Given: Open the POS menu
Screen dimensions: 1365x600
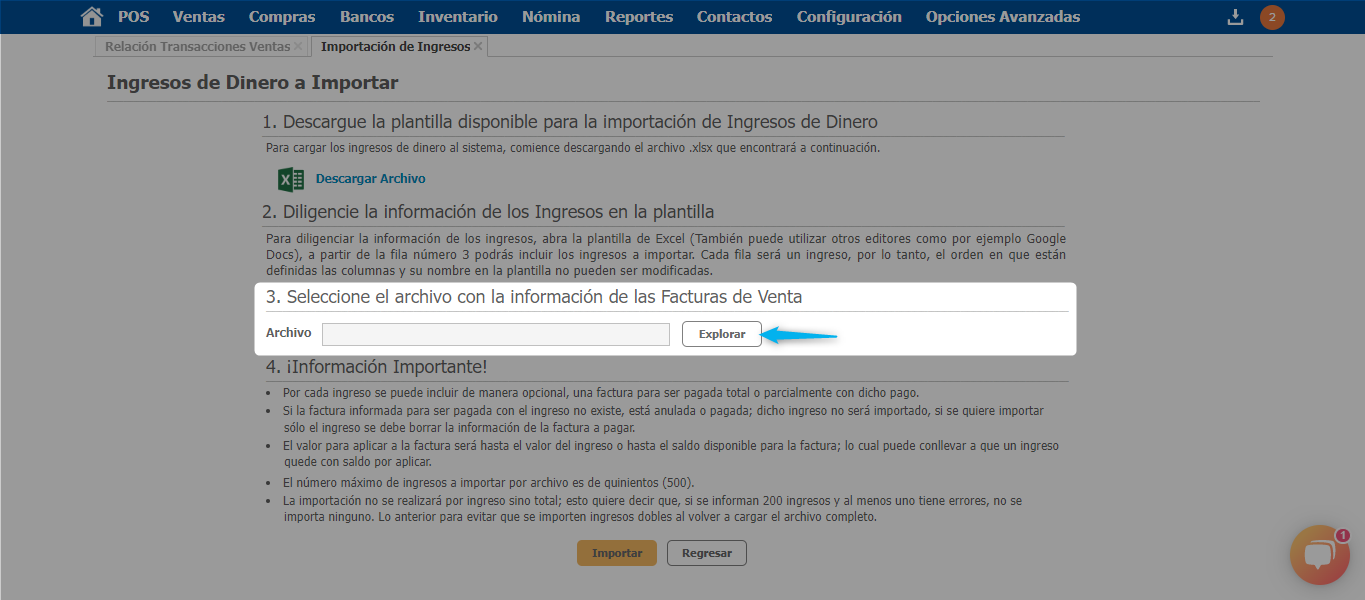Looking at the screenshot, I should 133,17.
